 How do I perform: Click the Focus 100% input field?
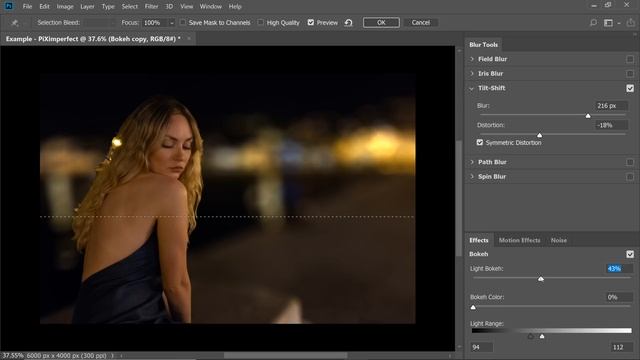coord(154,23)
